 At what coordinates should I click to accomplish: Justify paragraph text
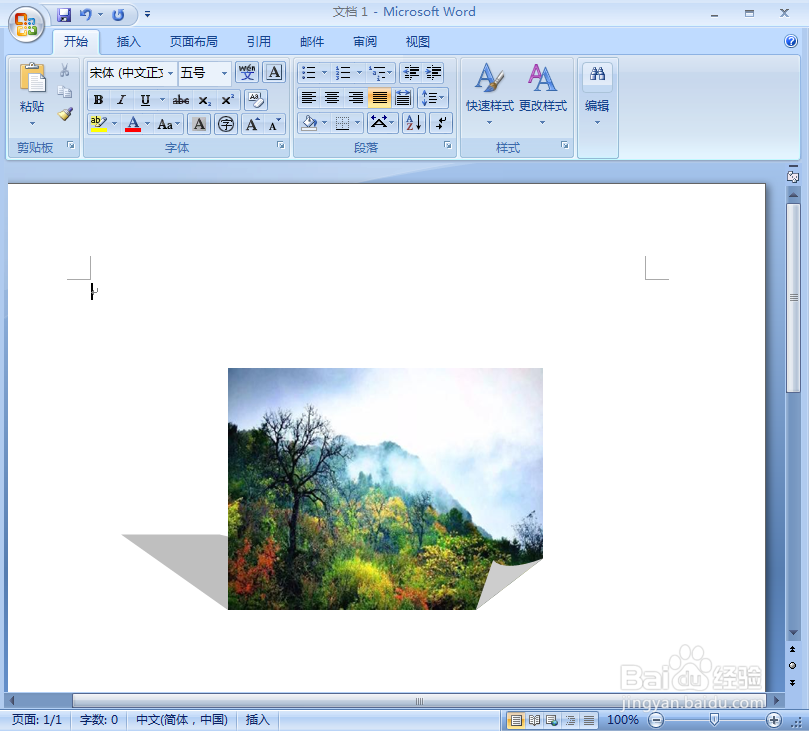click(379, 98)
